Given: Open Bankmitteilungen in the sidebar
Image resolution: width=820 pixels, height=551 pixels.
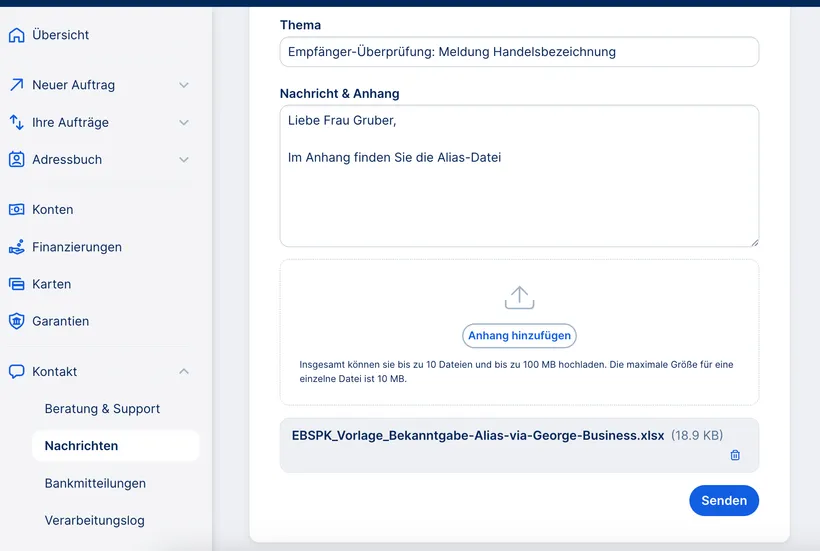Looking at the screenshot, I should pos(95,483).
